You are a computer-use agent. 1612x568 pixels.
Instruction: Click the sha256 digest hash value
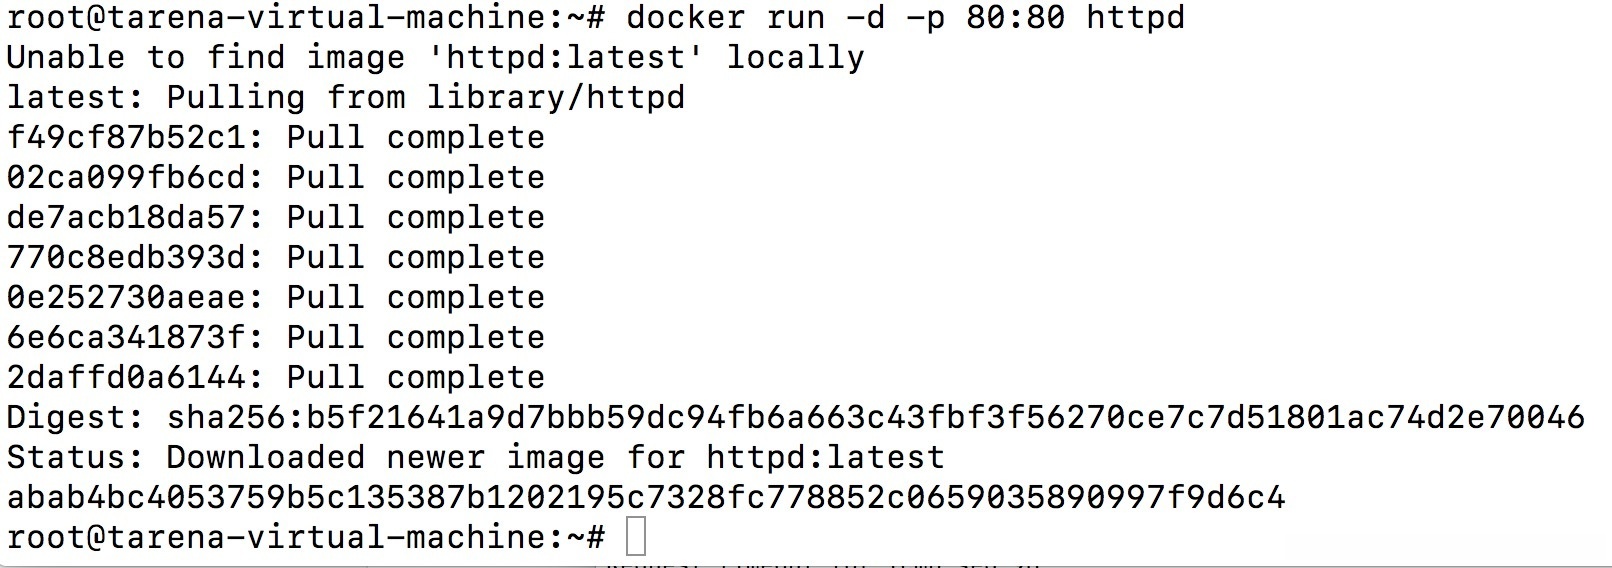(x=875, y=417)
